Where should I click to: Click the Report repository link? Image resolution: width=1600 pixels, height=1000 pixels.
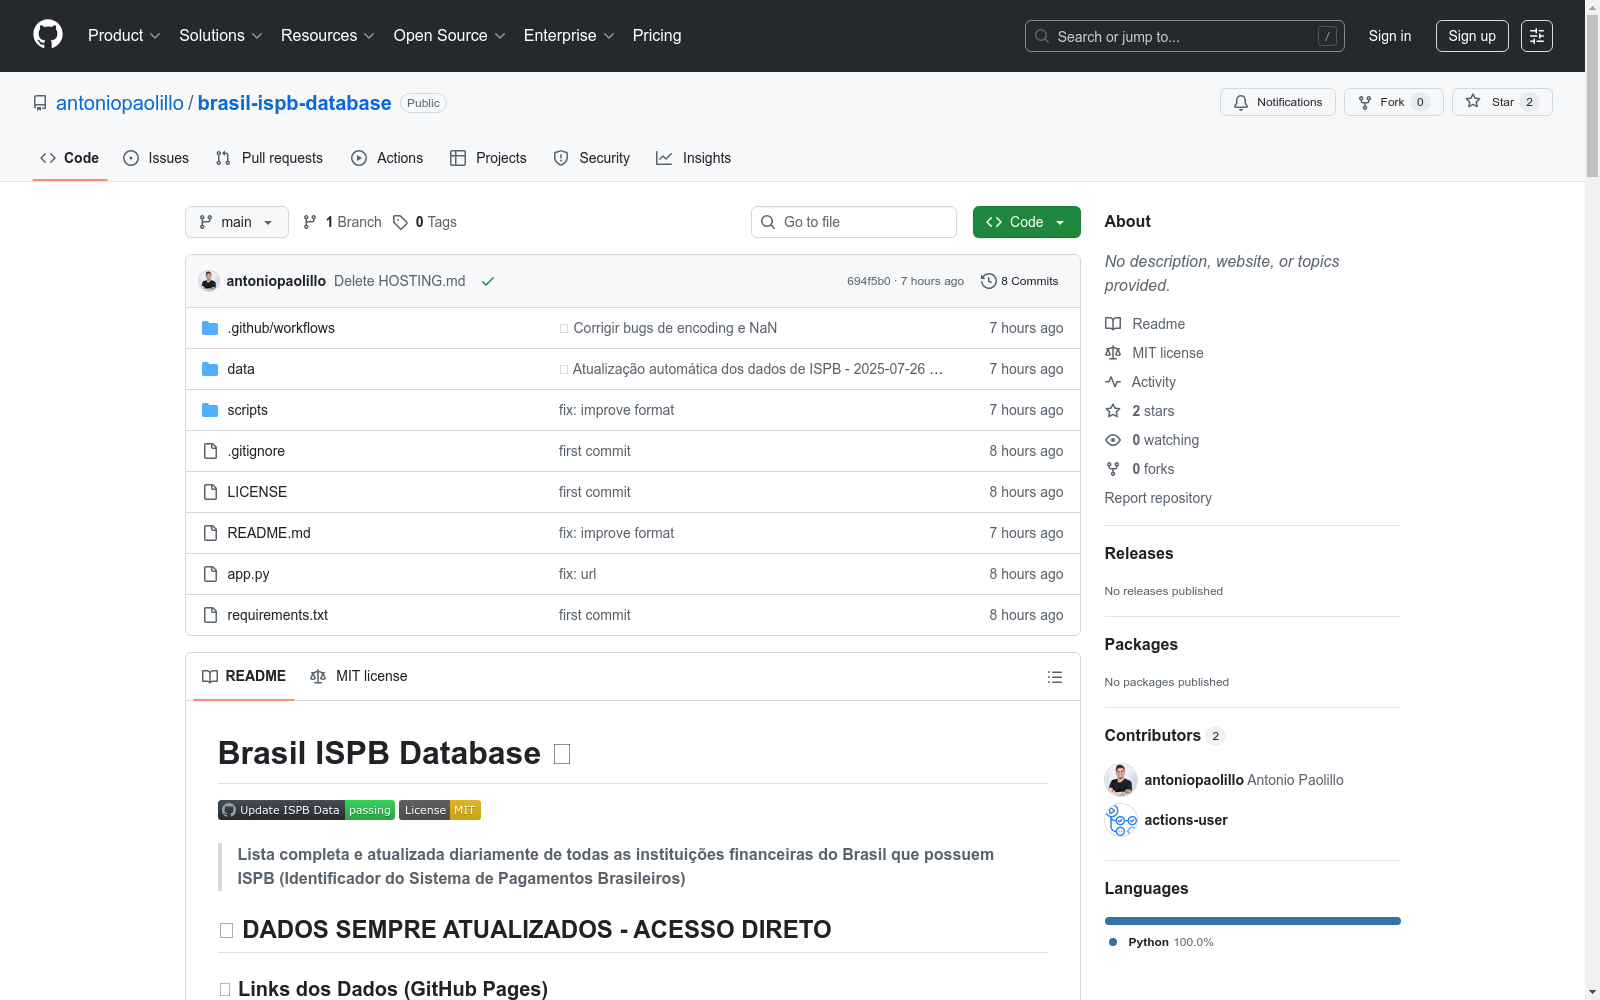pos(1158,498)
